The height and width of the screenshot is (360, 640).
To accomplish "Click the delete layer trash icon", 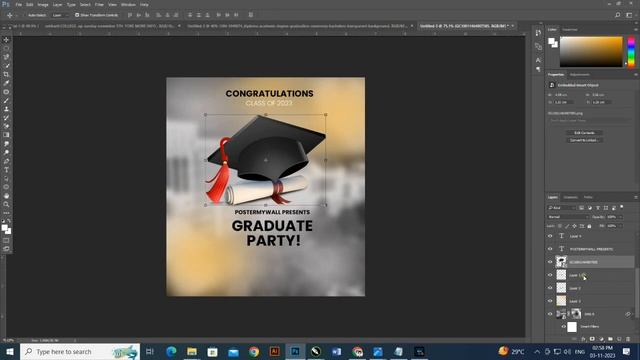I will (x=628, y=339).
